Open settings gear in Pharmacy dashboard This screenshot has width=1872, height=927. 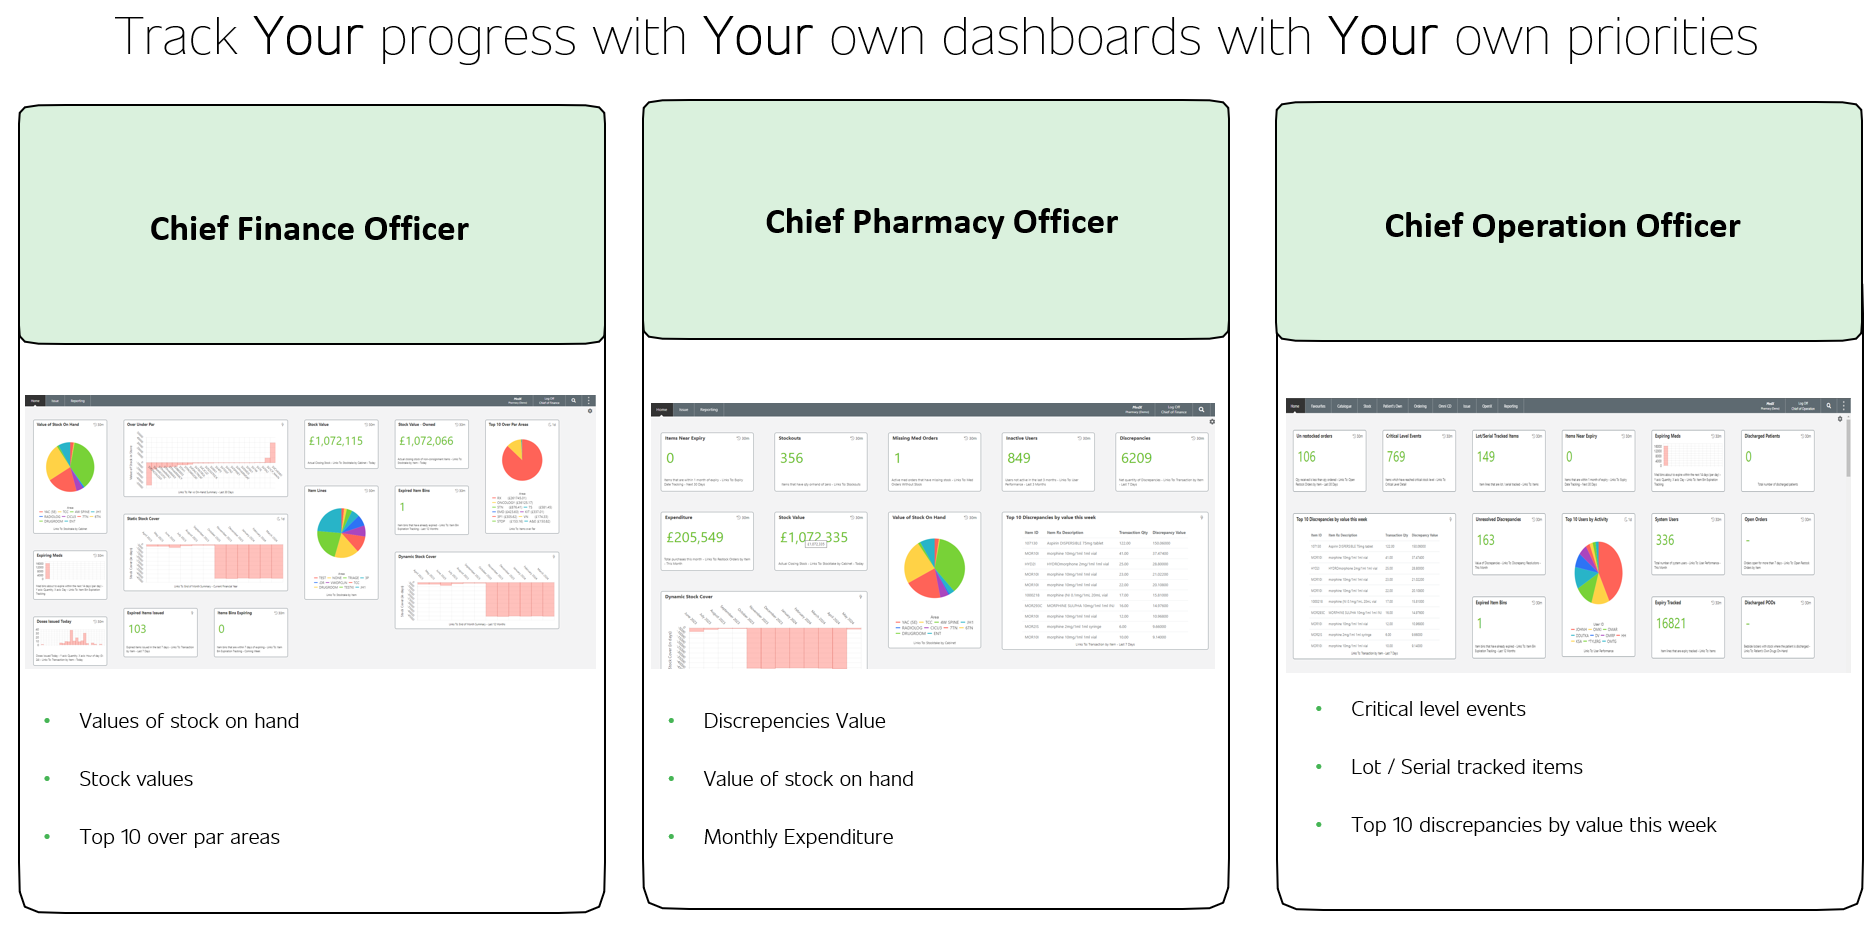(1212, 422)
